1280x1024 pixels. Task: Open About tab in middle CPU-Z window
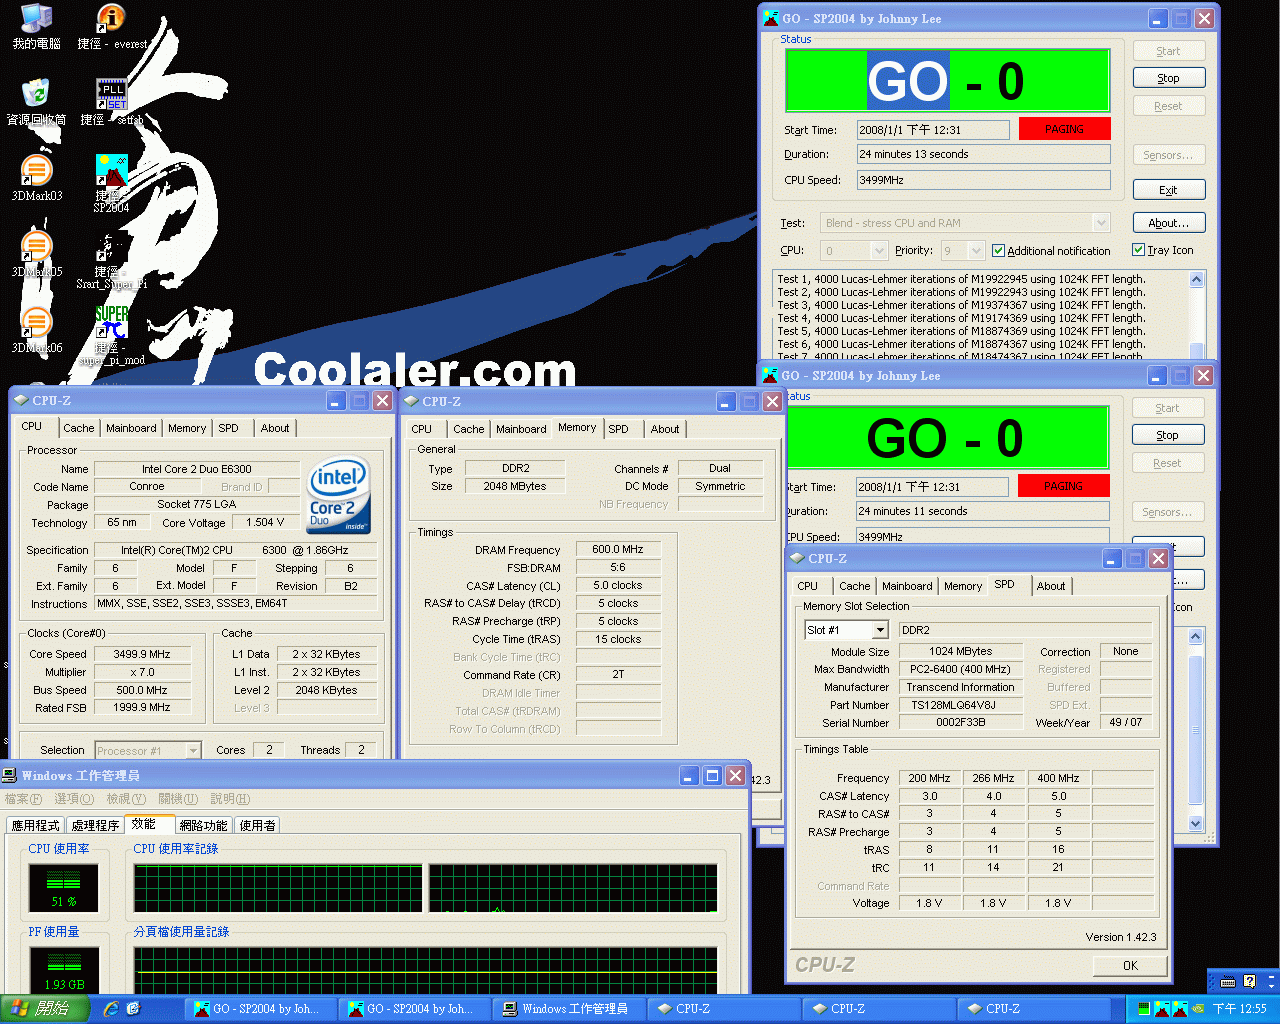click(665, 429)
